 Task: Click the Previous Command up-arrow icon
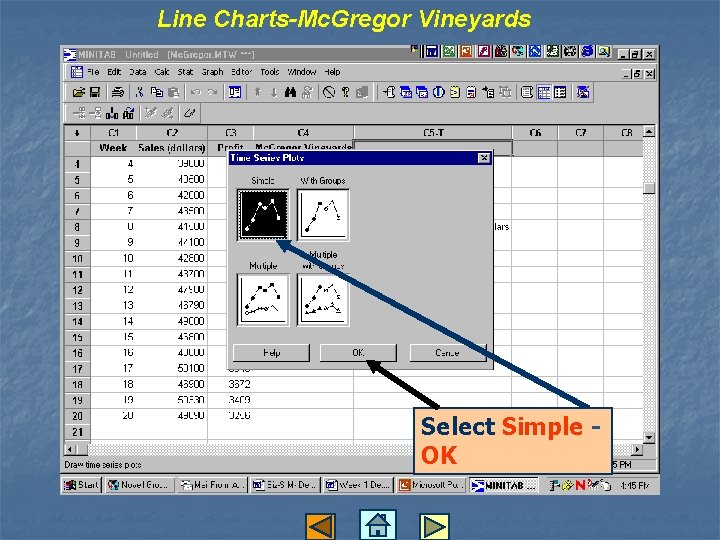(x=257, y=92)
